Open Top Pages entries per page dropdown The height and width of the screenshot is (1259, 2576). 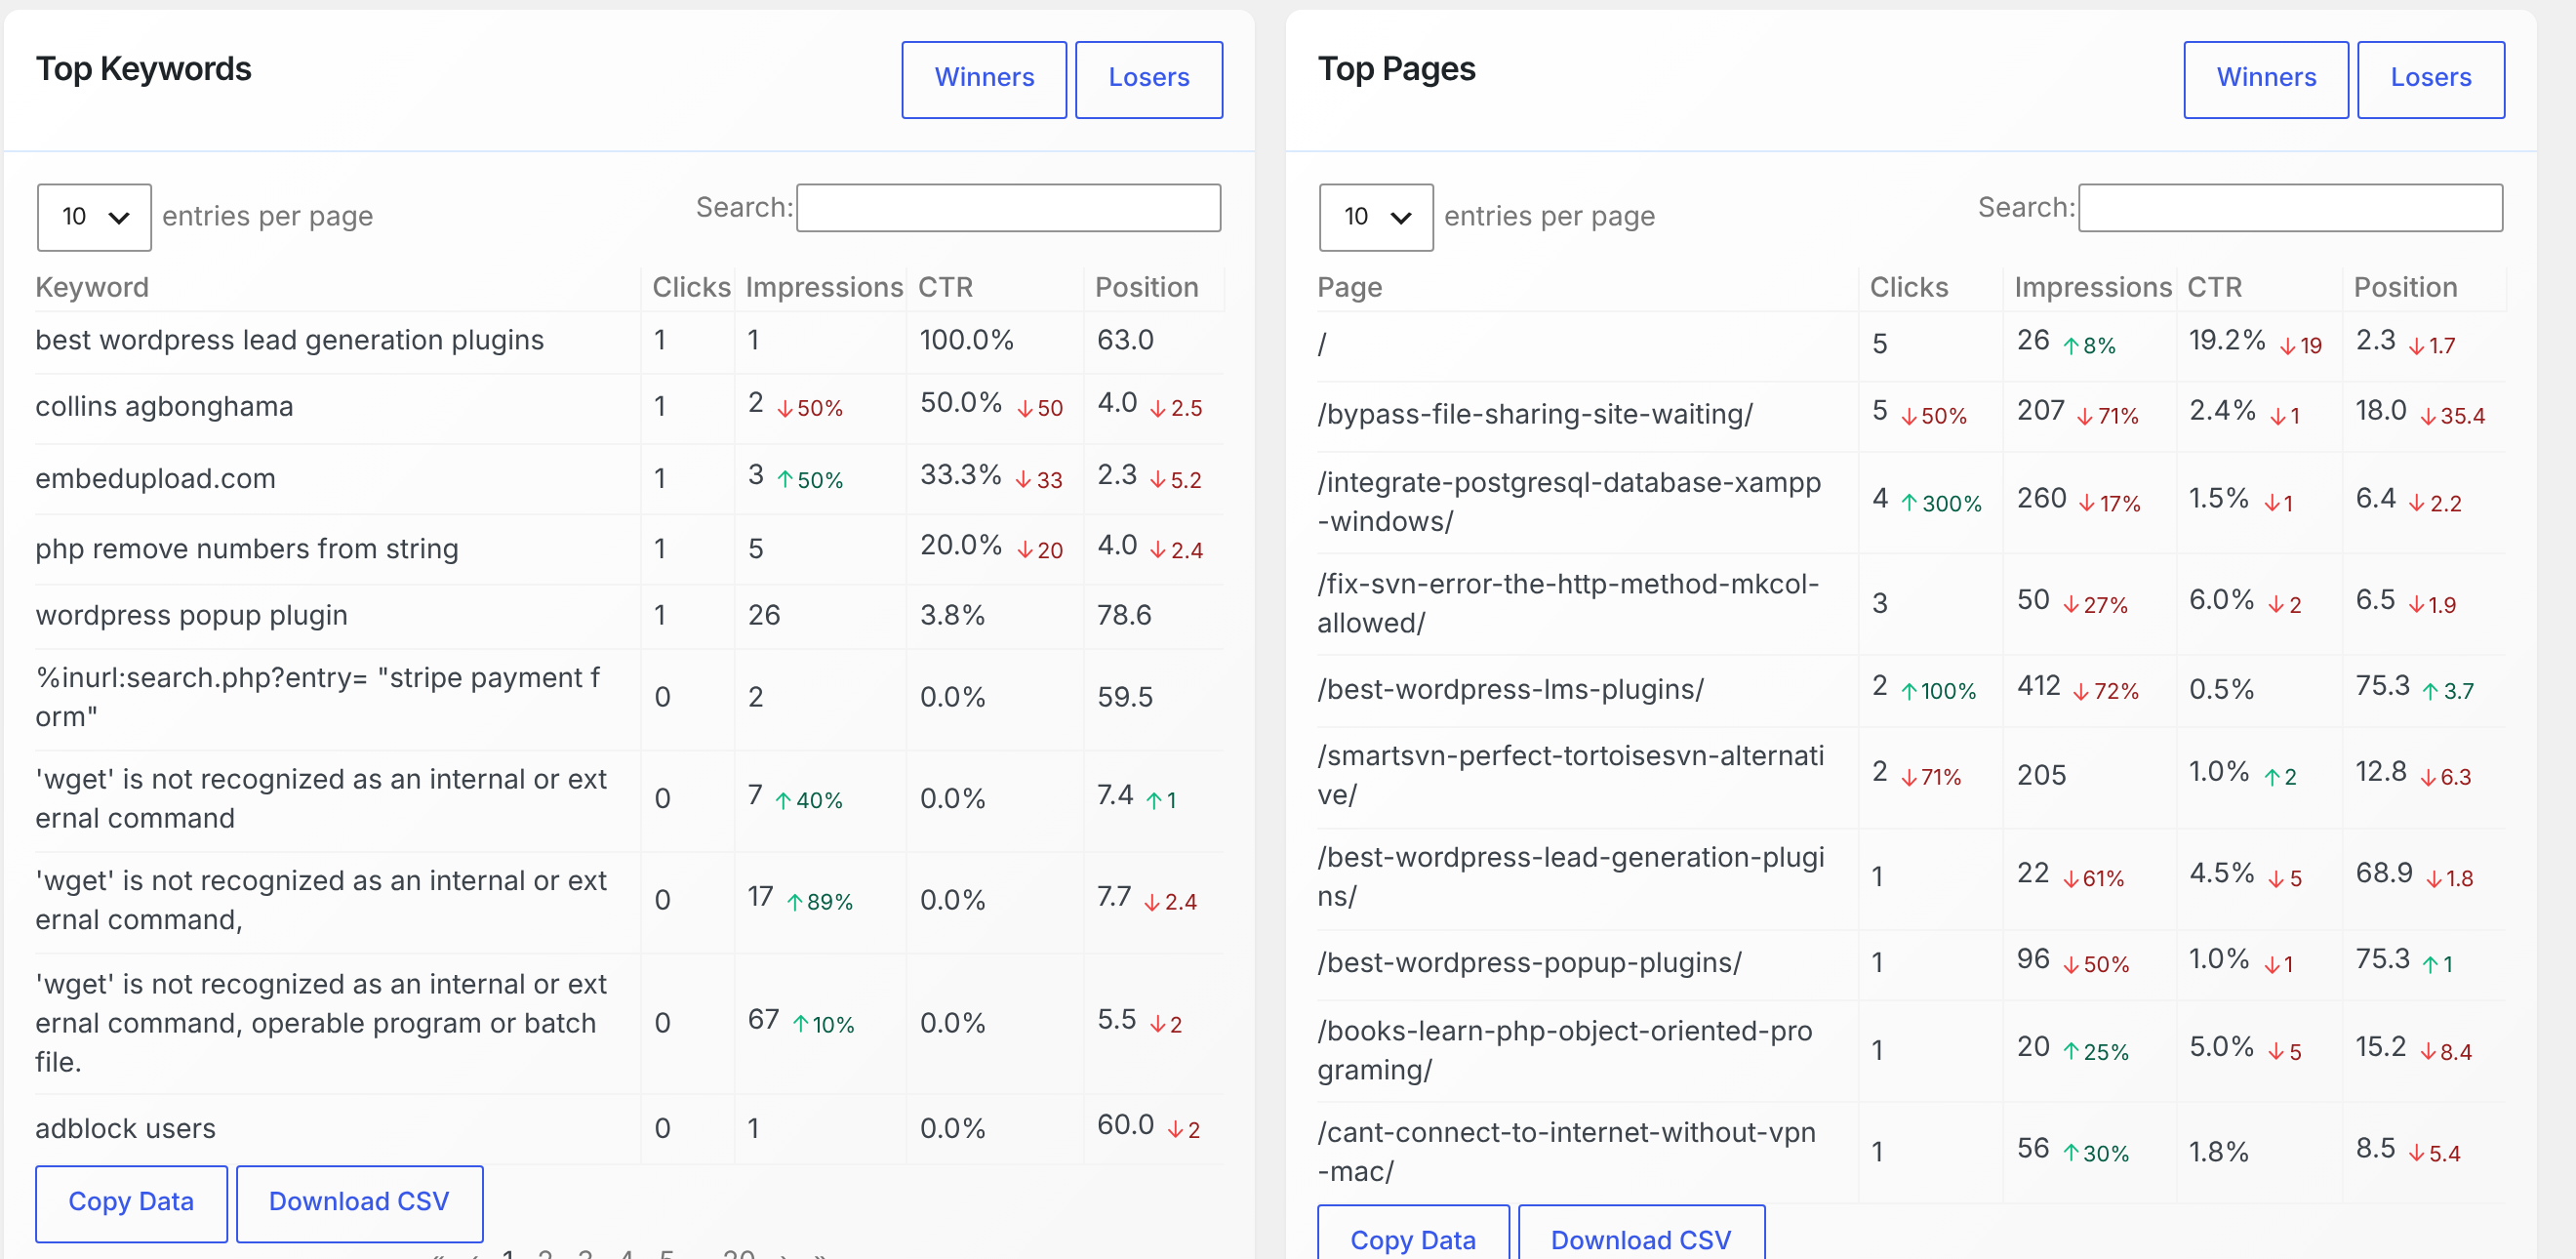pyautogui.click(x=1375, y=217)
